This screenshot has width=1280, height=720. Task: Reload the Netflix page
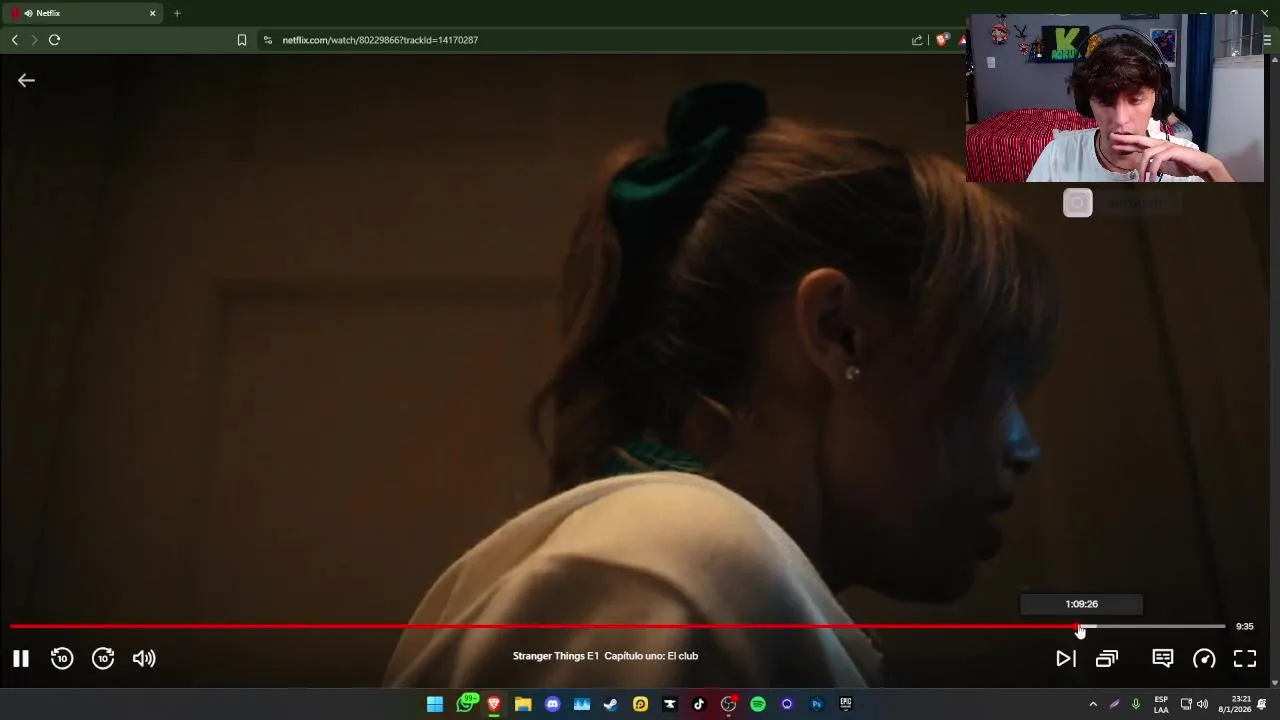point(54,40)
